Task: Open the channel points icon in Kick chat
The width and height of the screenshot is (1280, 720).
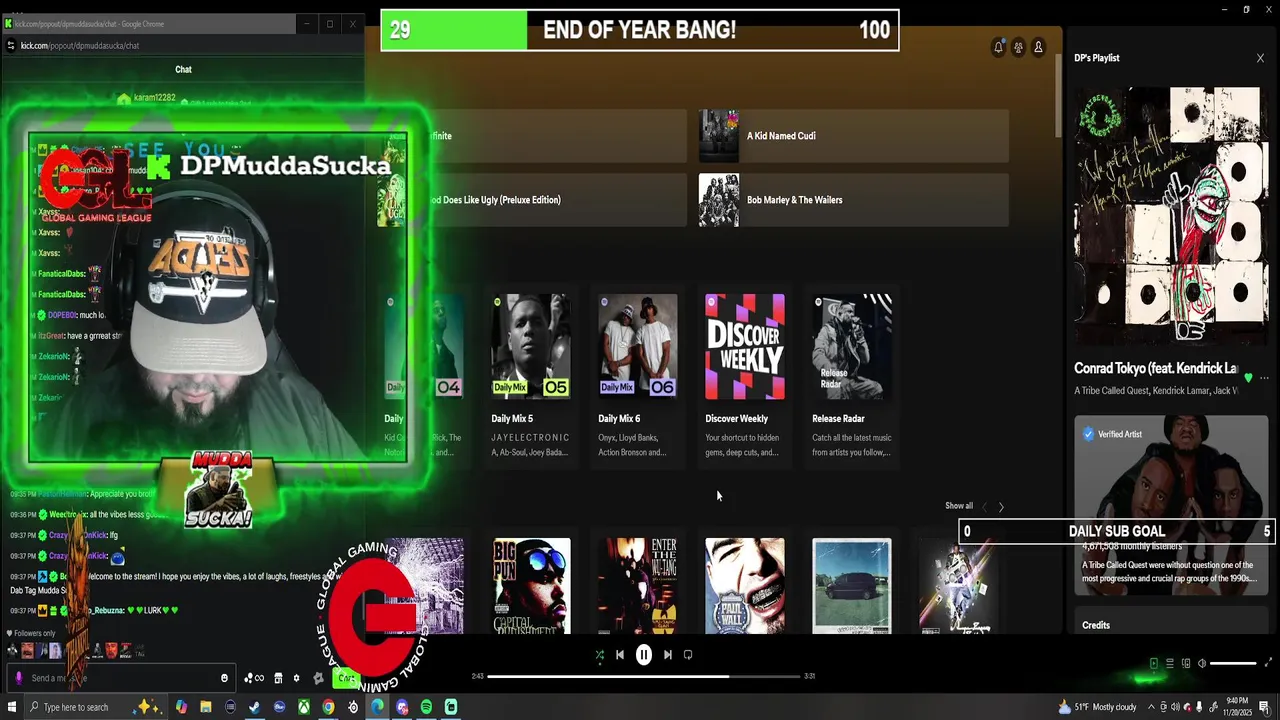Action: (x=254, y=678)
